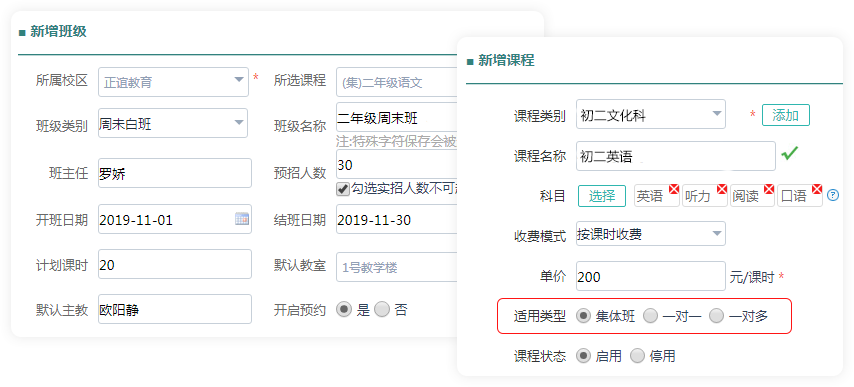
Task: Click 课程名称 field 初二英语
Action: 676,156
